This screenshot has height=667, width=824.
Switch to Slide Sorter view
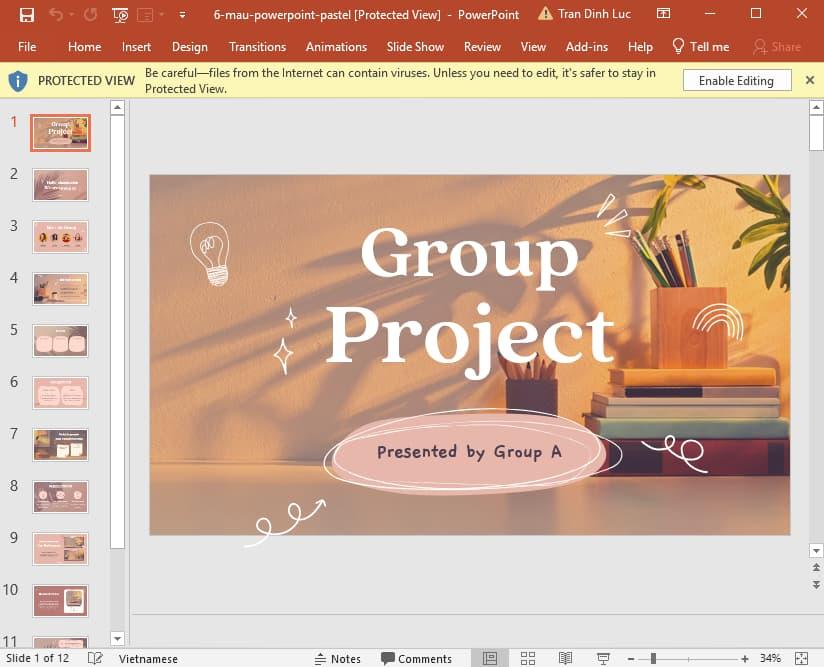pyautogui.click(x=527, y=658)
